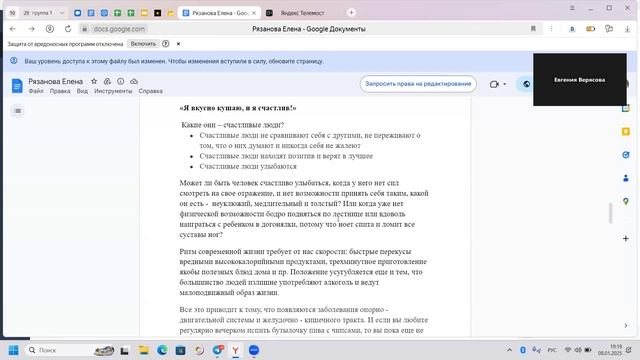
Task: Open a new browser tab with plus
Action: (x=351, y=13)
